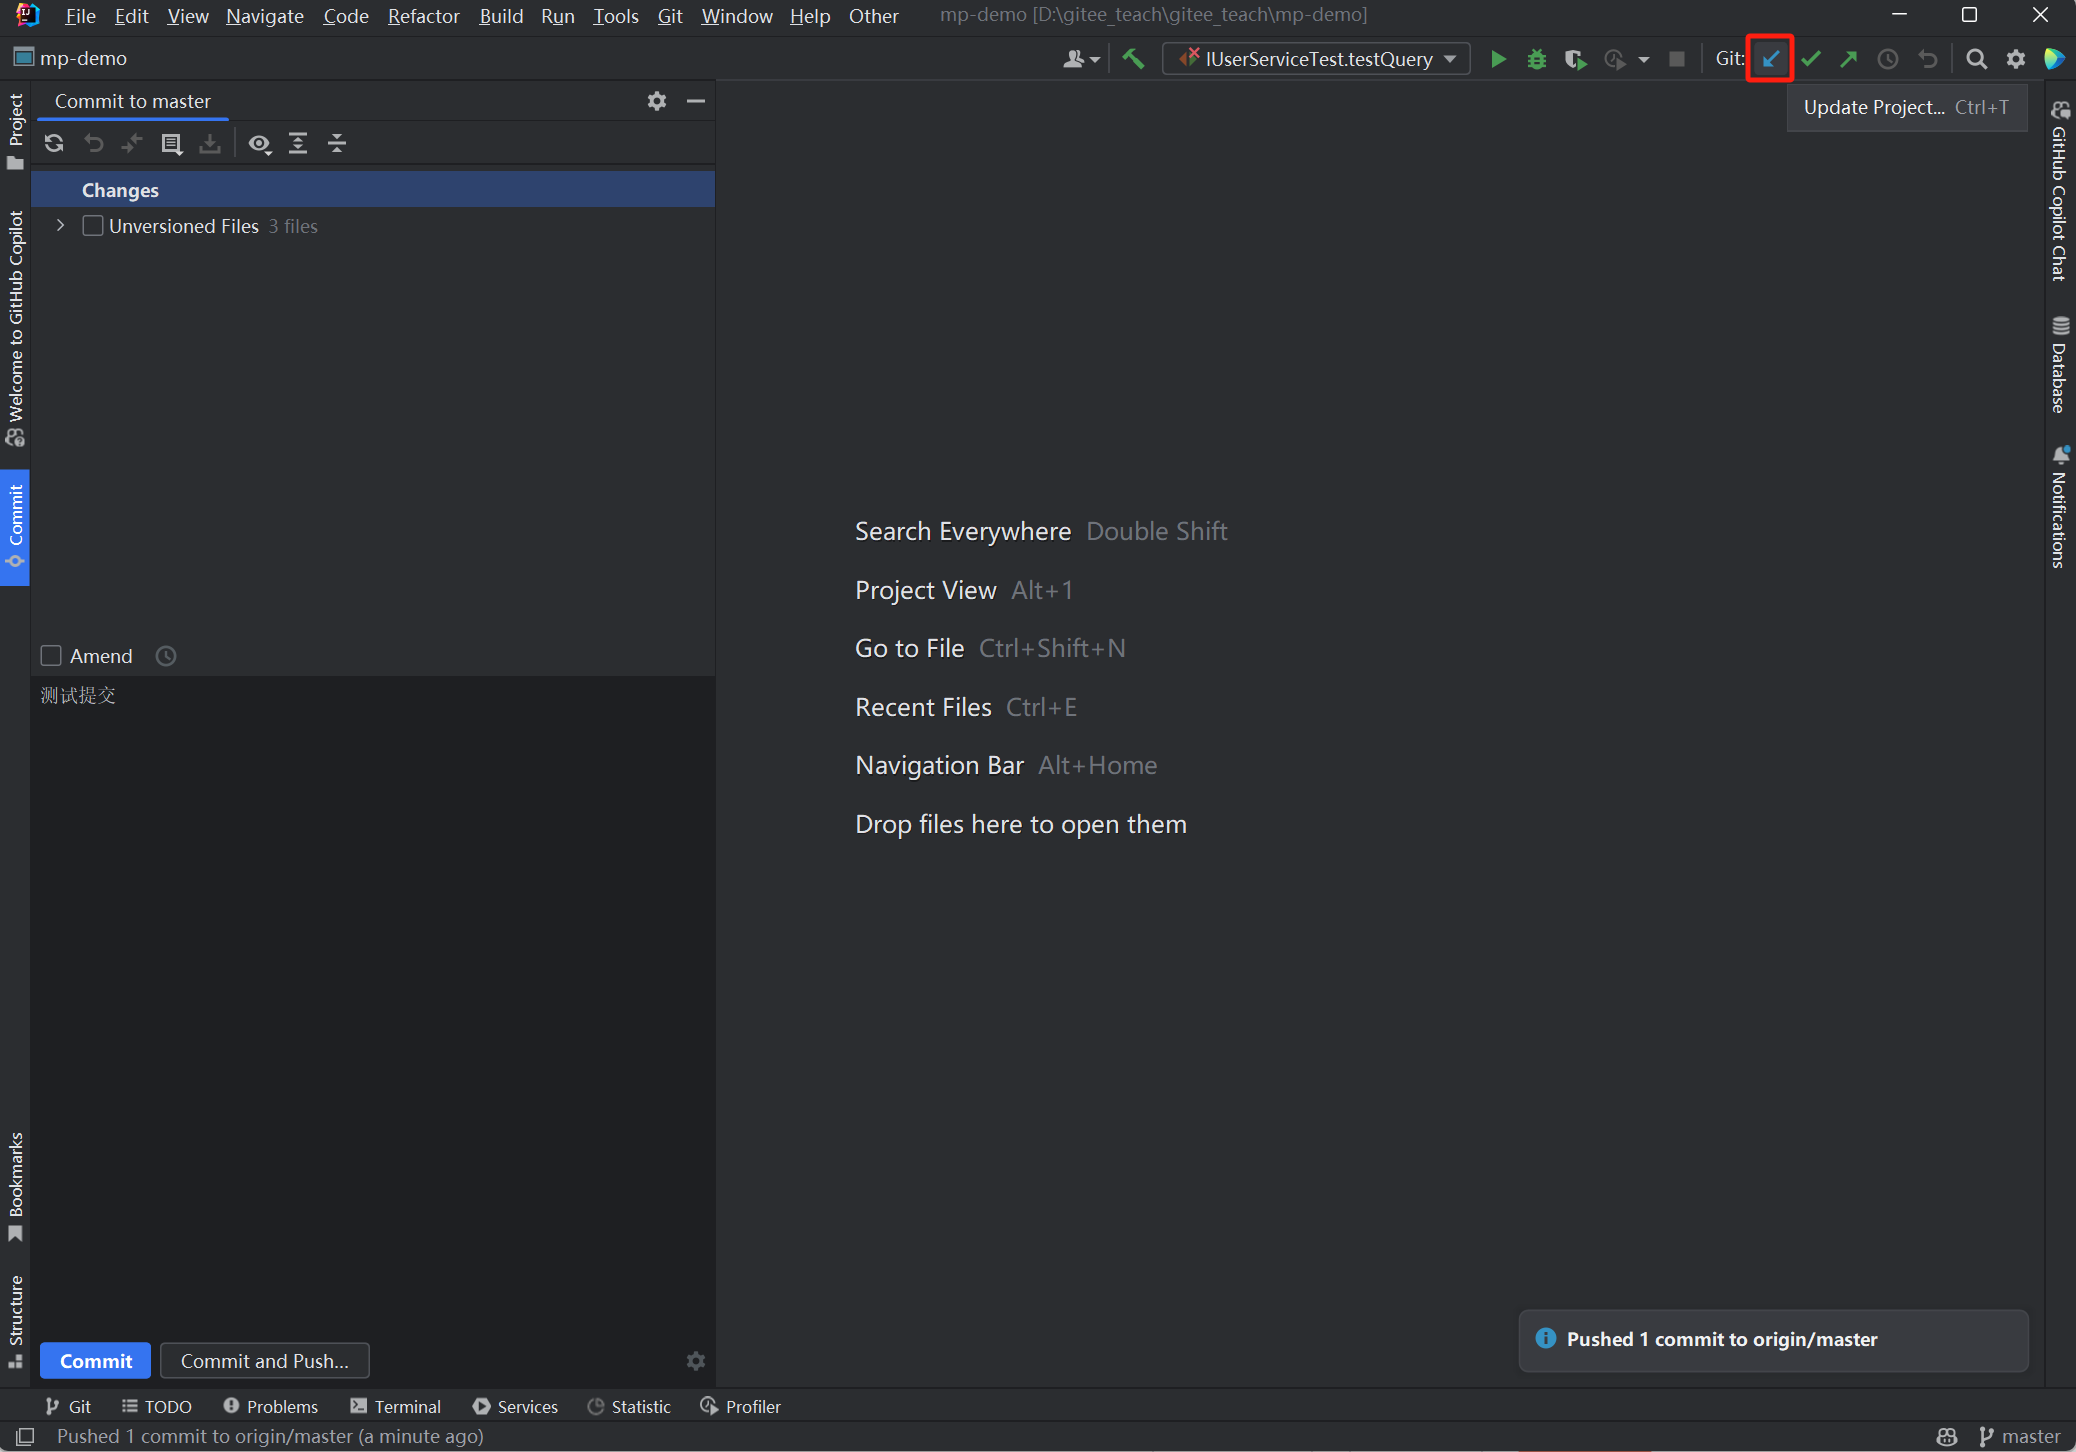Viewport: 2076px width, 1452px height.
Task: Run the current test configuration
Action: [x=1497, y=59]
